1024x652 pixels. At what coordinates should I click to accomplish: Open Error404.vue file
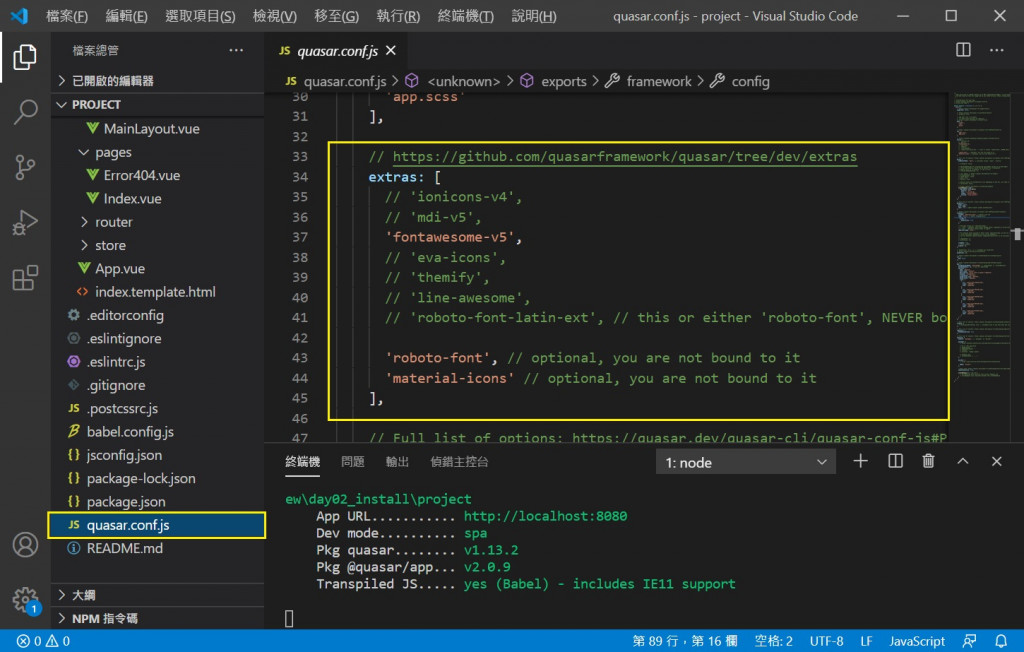tap(142, 175)
